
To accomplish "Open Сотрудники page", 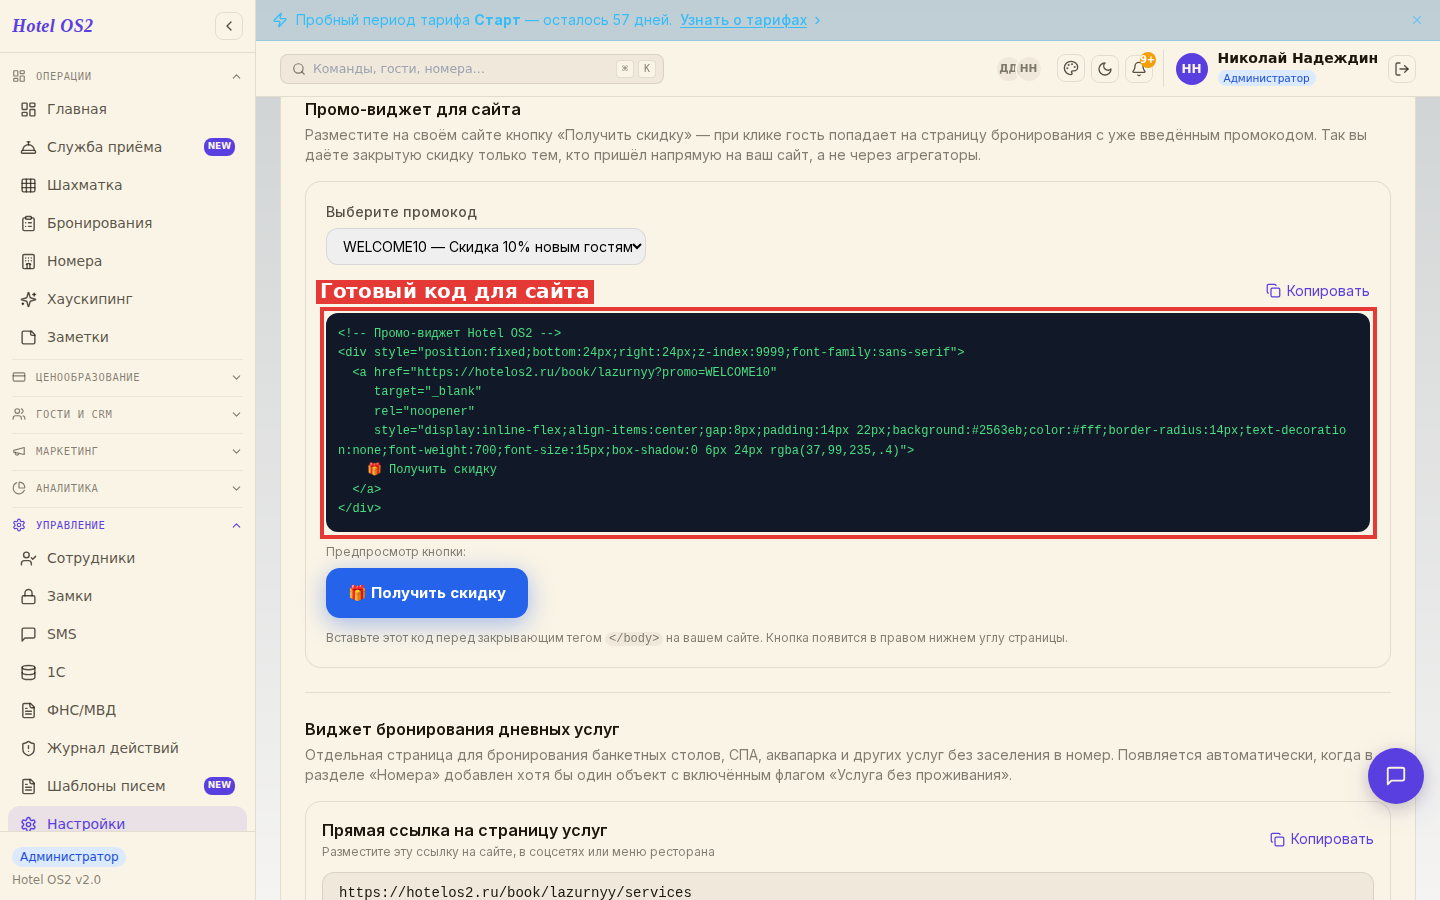I will pos(126,558).
